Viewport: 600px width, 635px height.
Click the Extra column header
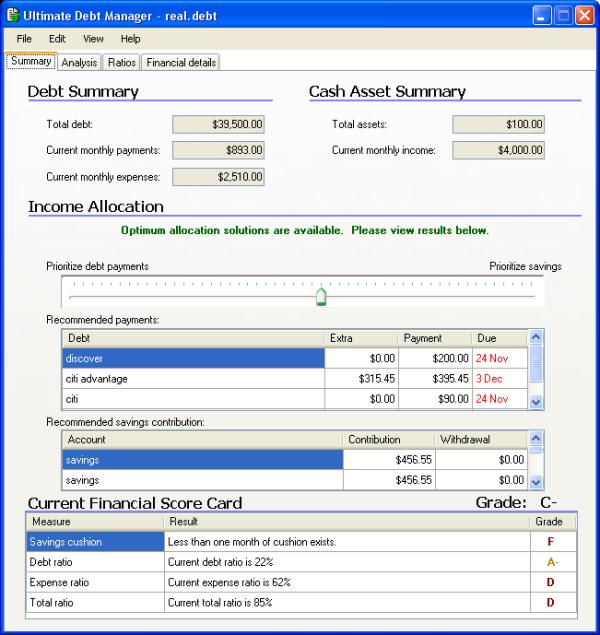point(361,338)
